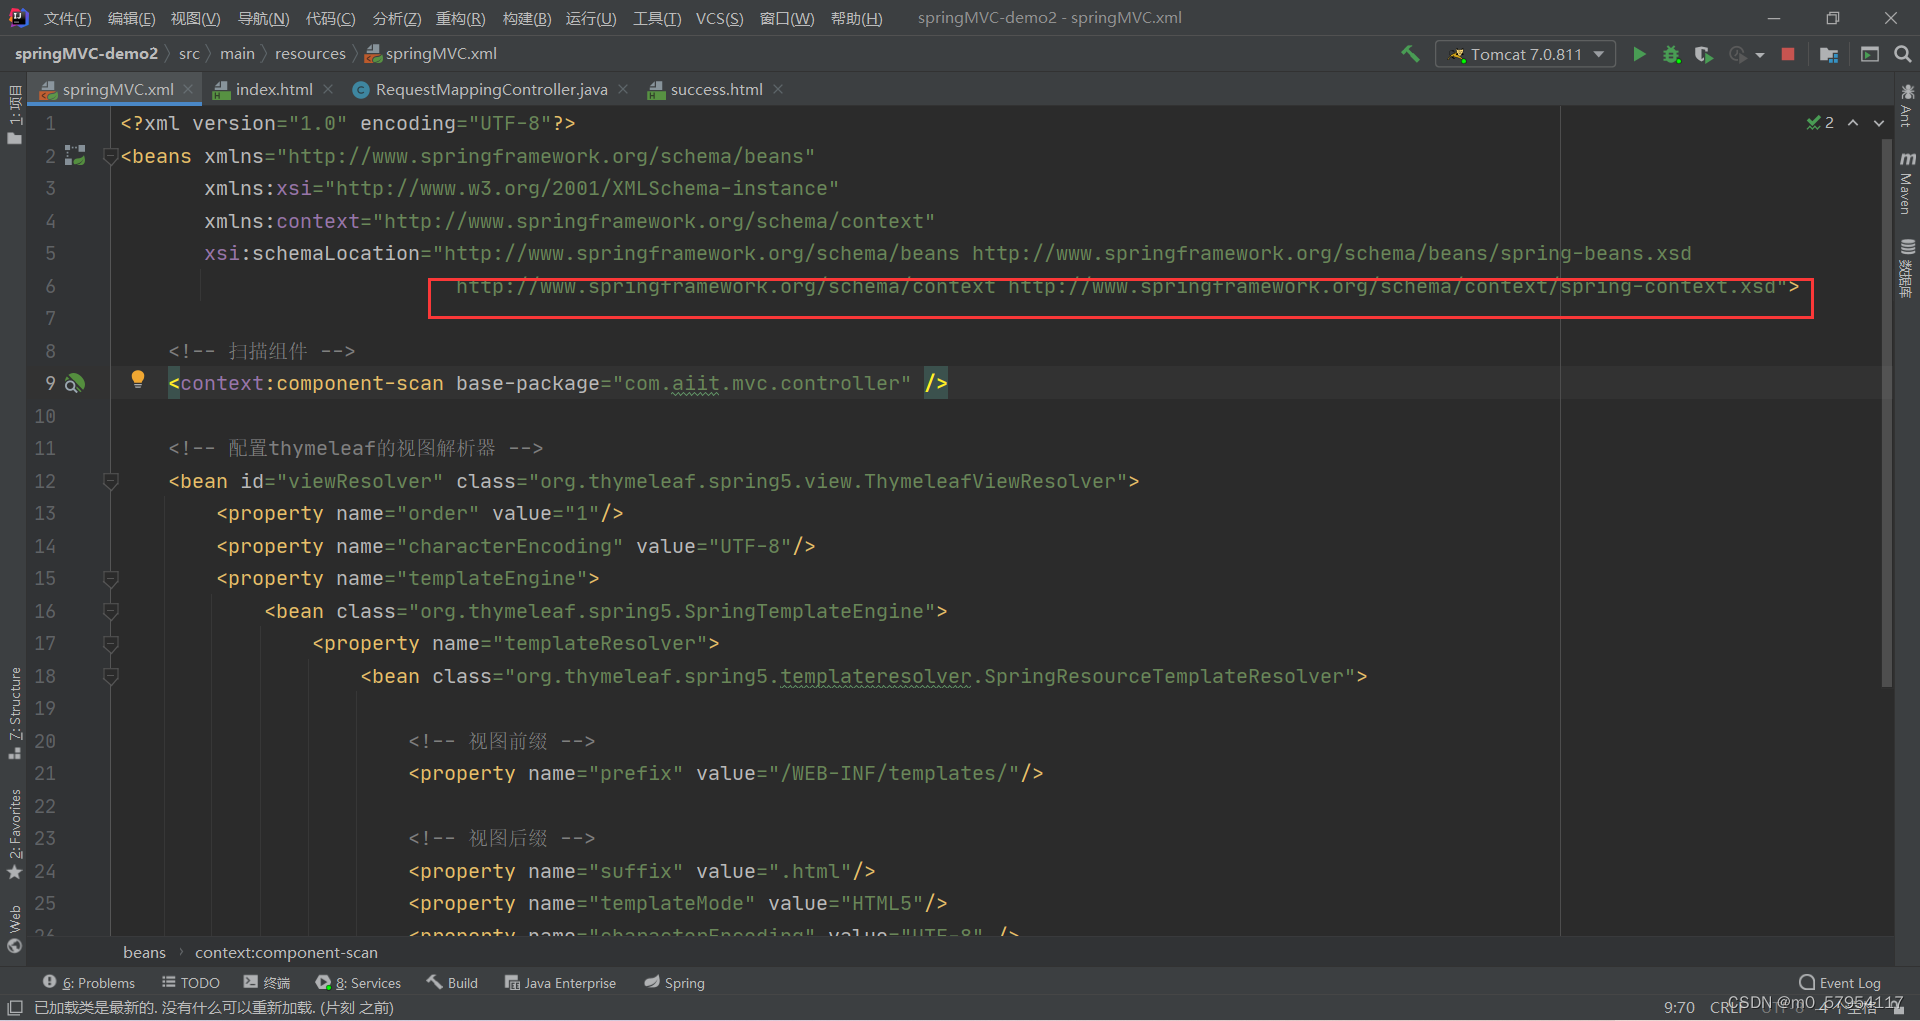
Task: Go to next highlighted problem arrow
Action: coord(1879,122)
